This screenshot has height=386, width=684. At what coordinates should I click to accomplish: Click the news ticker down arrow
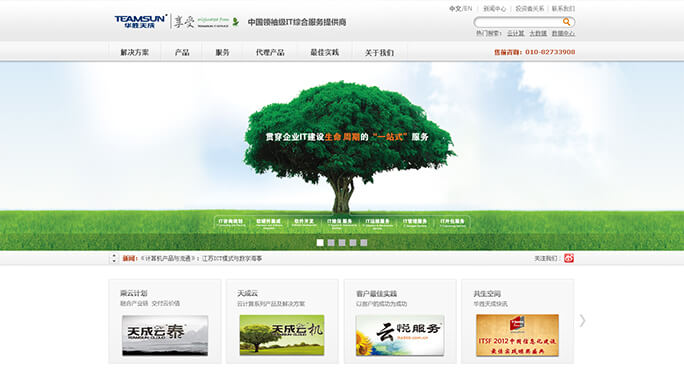114,261
